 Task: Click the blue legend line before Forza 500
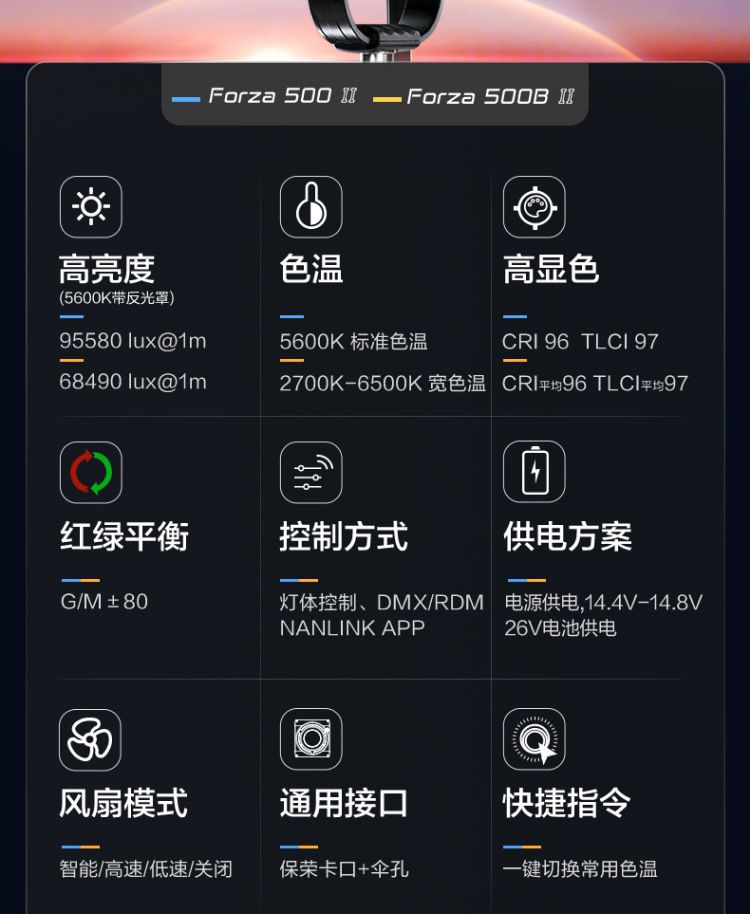(186, 99)
